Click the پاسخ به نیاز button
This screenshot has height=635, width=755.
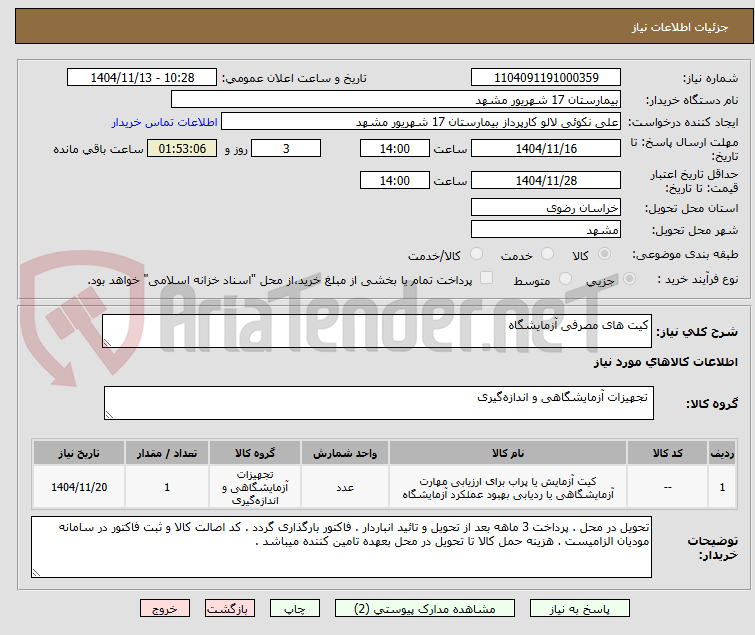(x=579, y=609)
